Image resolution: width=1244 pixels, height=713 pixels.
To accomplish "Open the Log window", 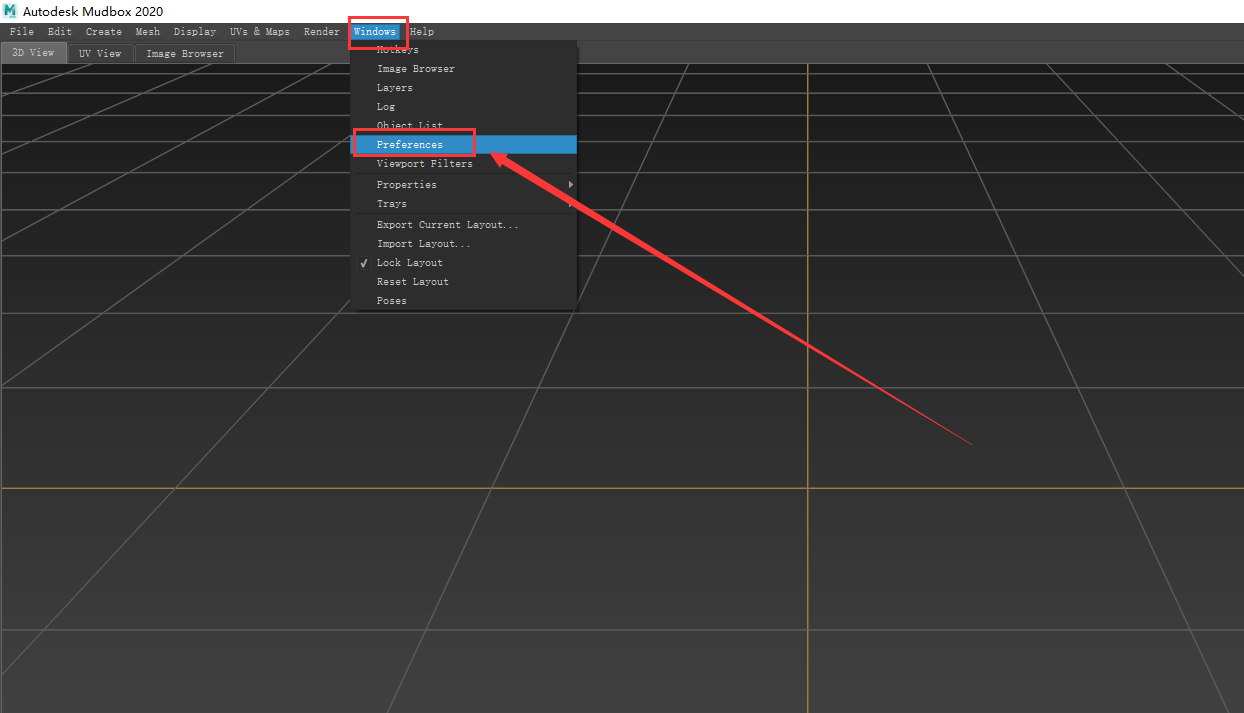I will (x=388, y=106).
